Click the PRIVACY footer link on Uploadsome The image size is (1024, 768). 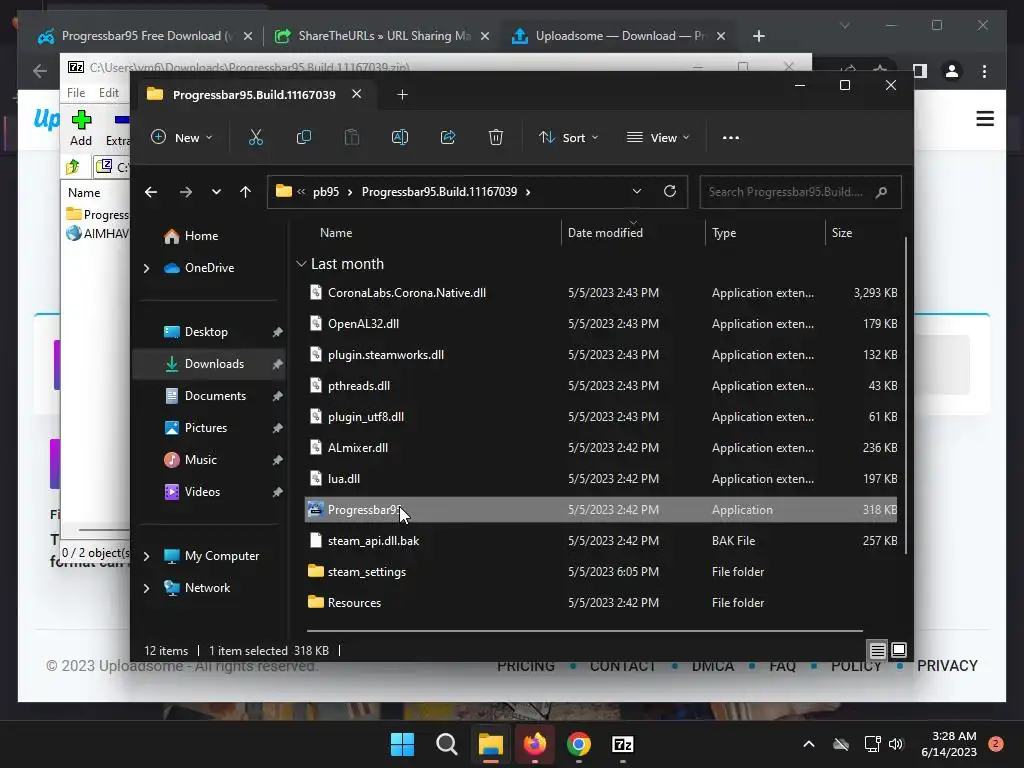point(947,666)
